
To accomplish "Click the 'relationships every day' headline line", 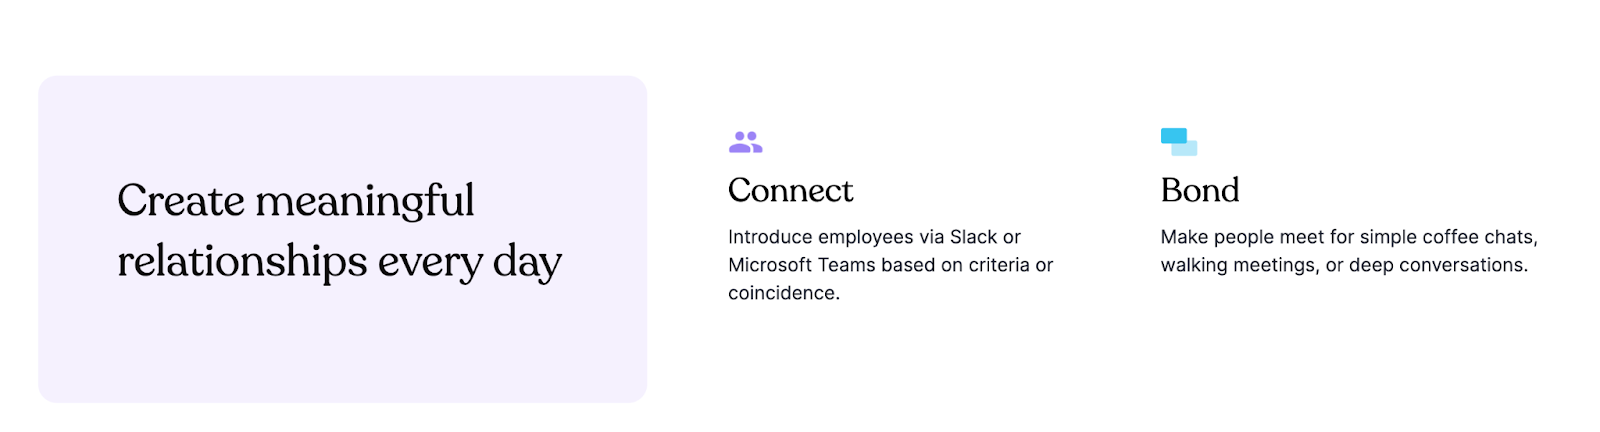I will [339, 262].
